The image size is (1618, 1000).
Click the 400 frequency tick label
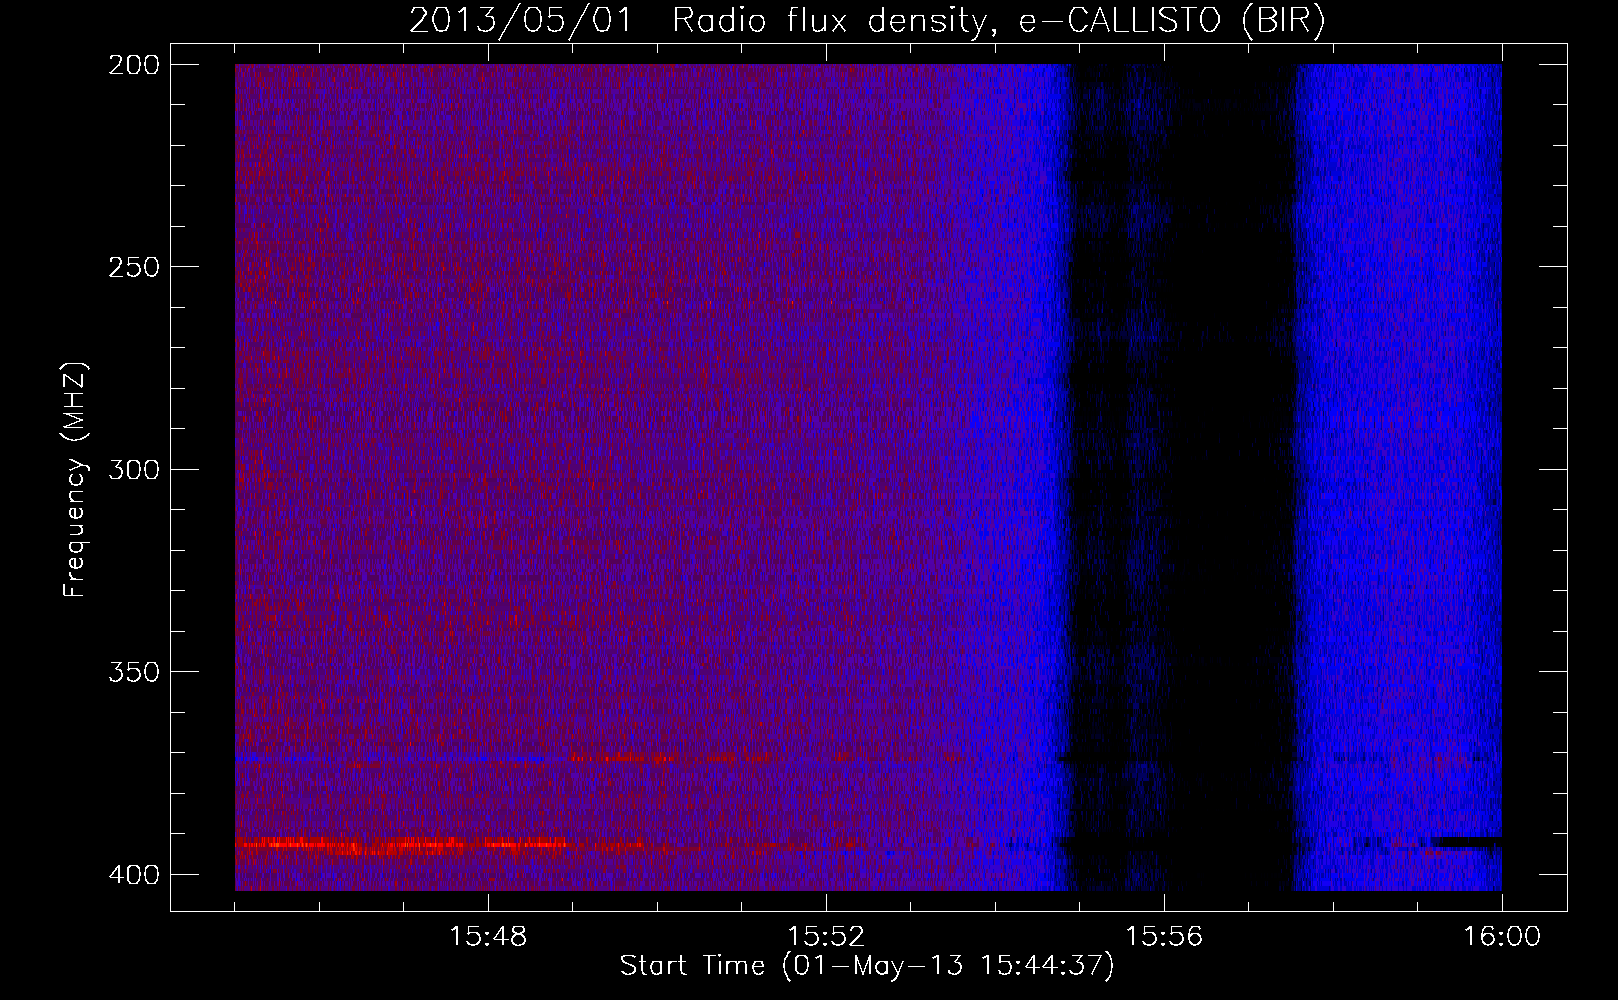click(133, 874)
